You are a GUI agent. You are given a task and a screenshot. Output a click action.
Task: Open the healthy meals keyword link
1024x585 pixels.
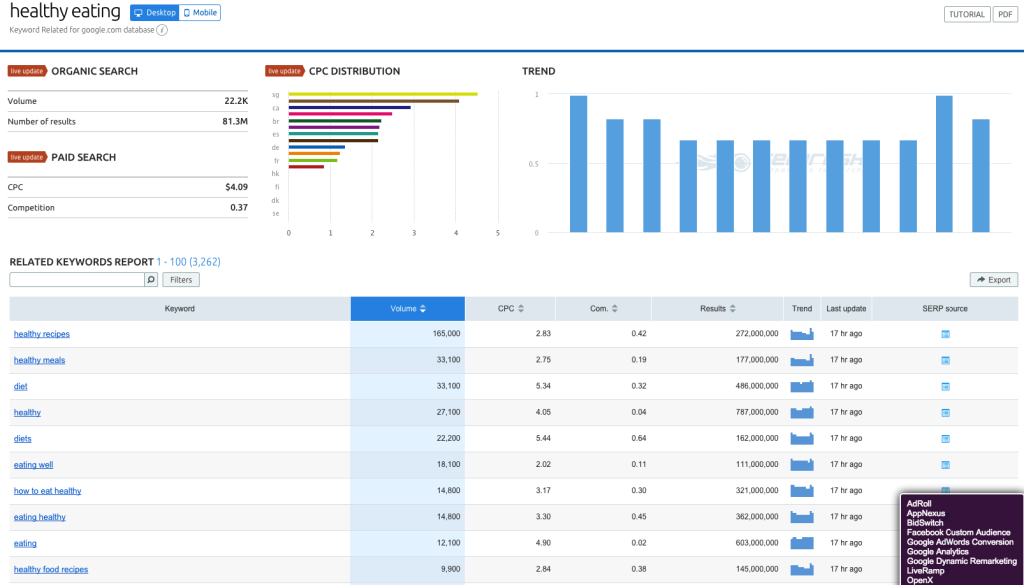(x=39, y=360)
